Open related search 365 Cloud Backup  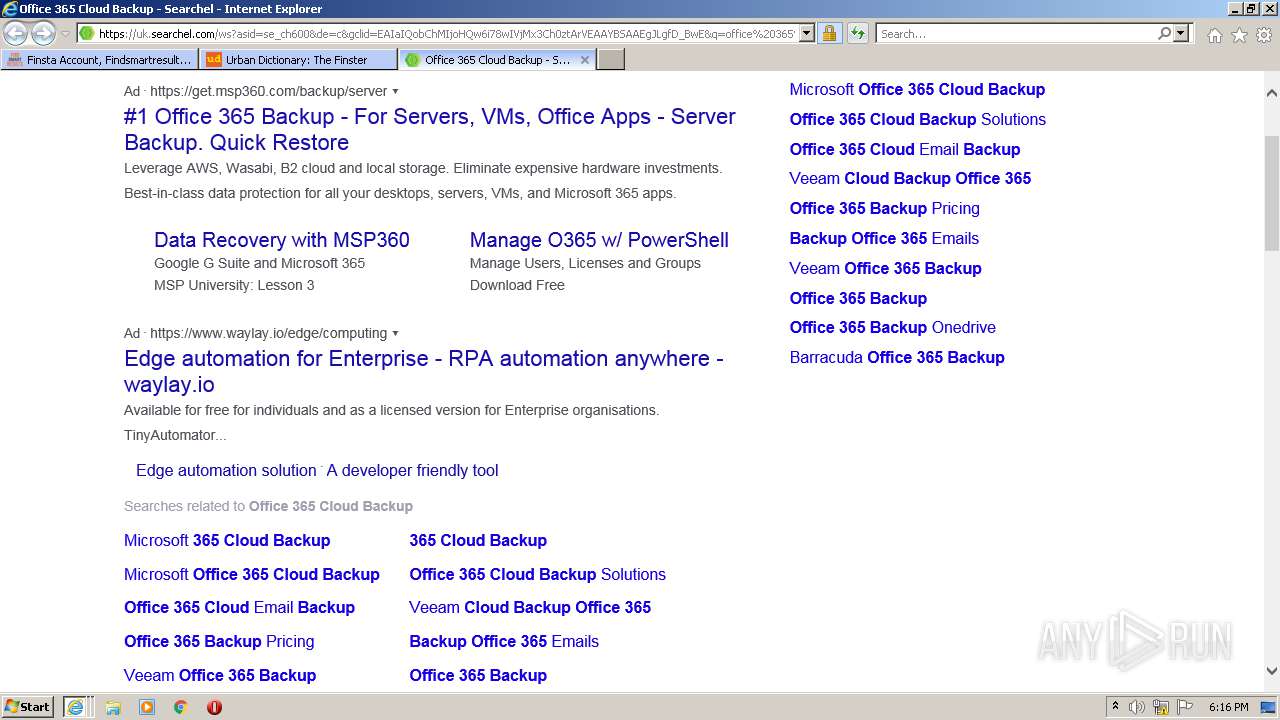coord(478,540)
